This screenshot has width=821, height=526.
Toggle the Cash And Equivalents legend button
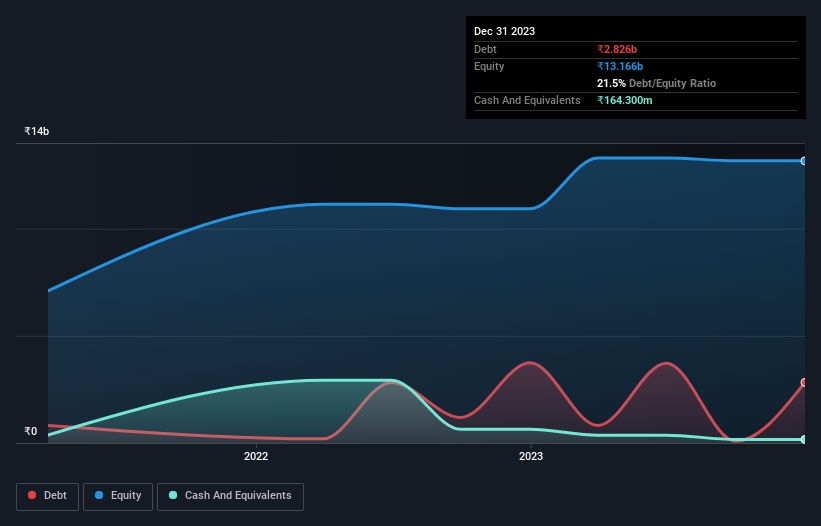click(x=230, y=496)
